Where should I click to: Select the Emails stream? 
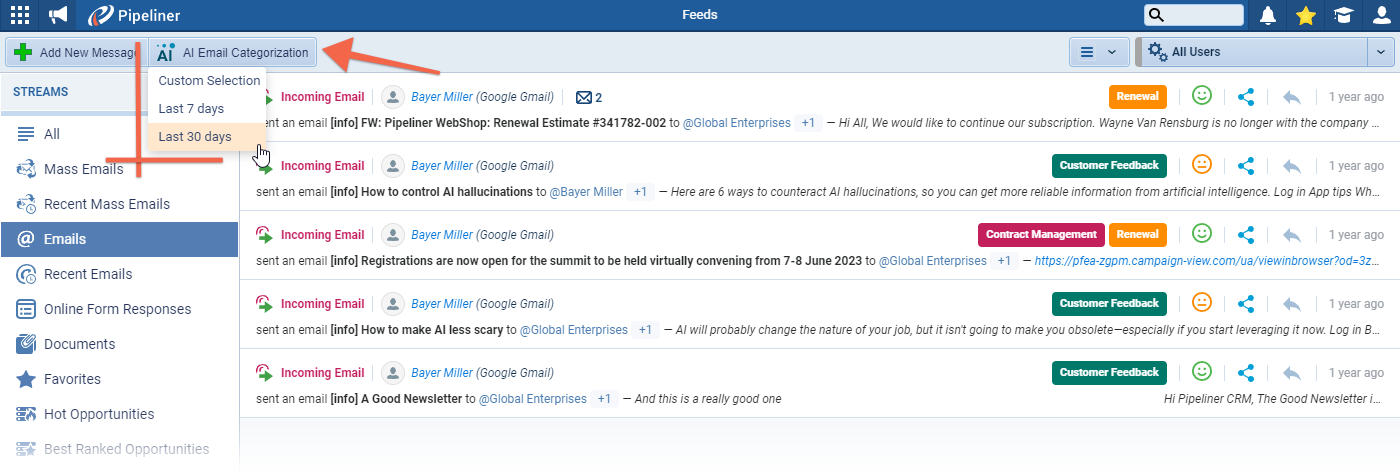pos(119,239)
